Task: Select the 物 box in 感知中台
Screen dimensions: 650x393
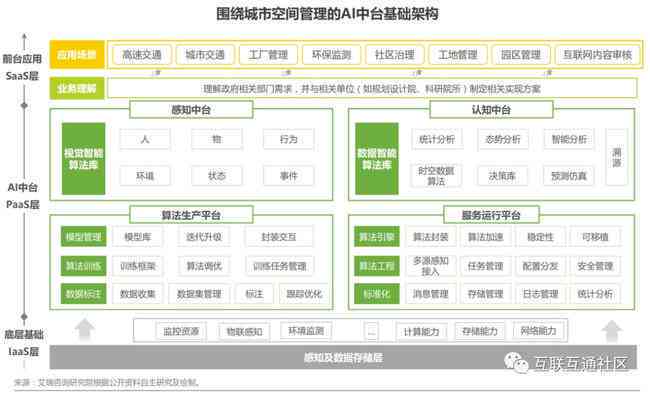Action: click(x=217, y=139)
